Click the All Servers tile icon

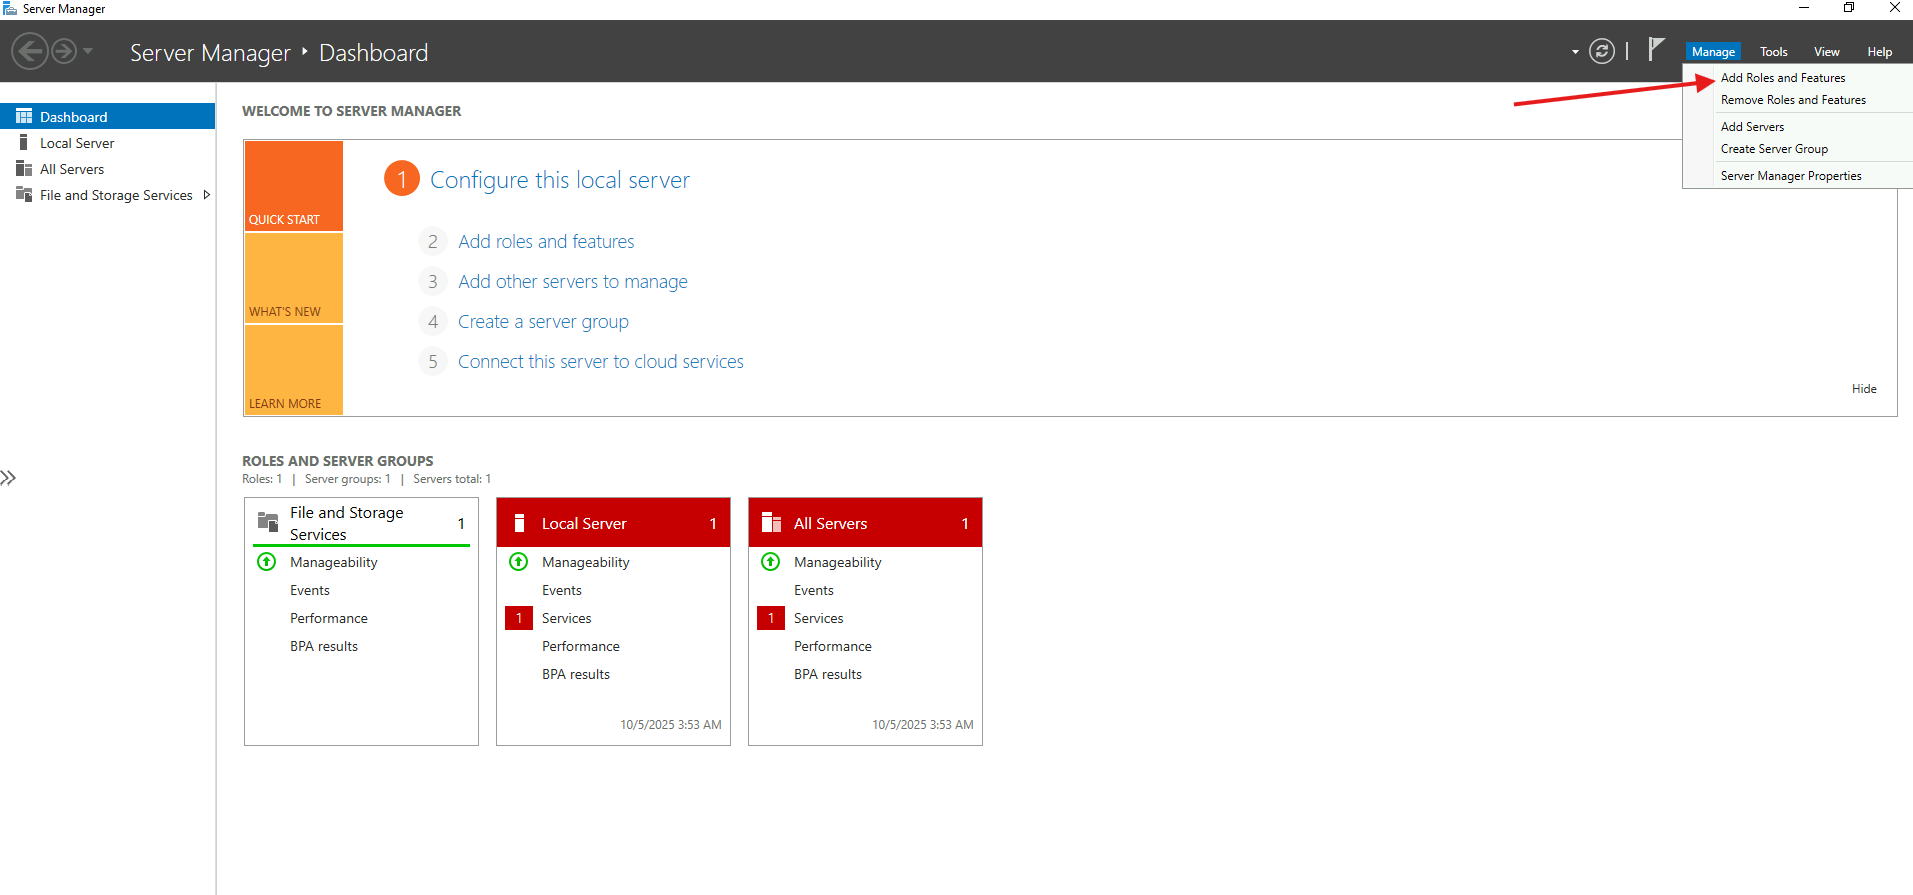pos(771,522)
